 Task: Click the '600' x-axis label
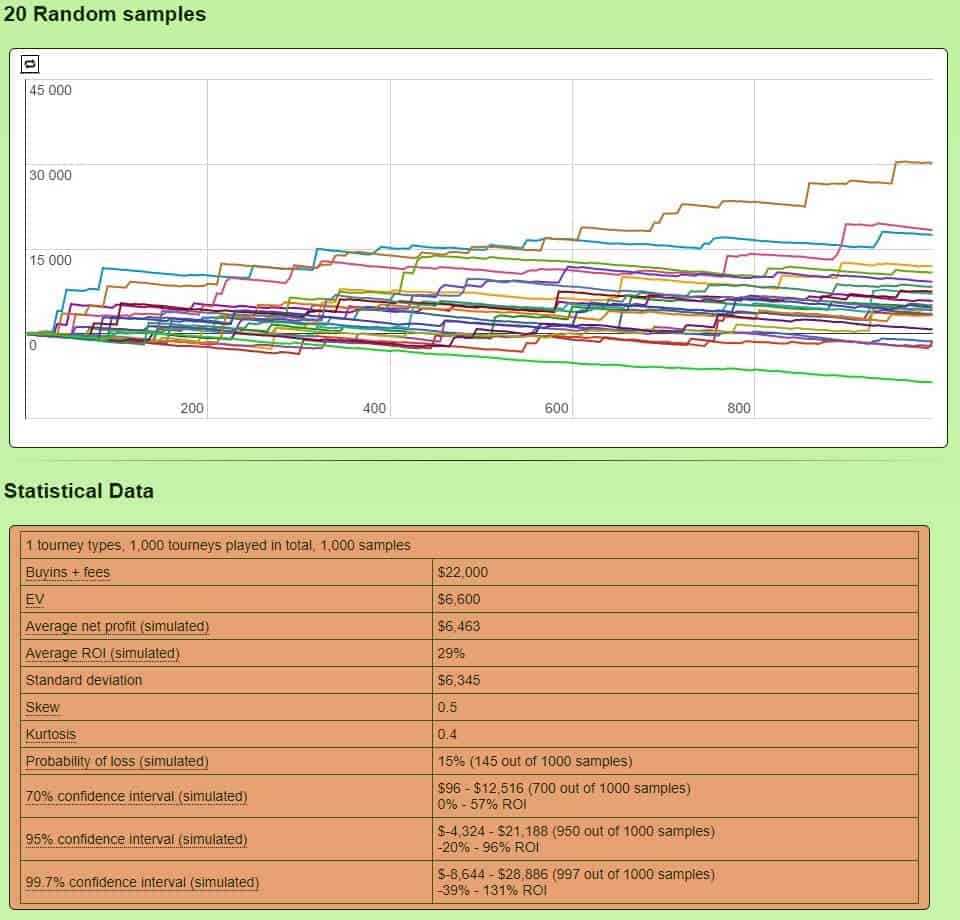tap(557, 408)
